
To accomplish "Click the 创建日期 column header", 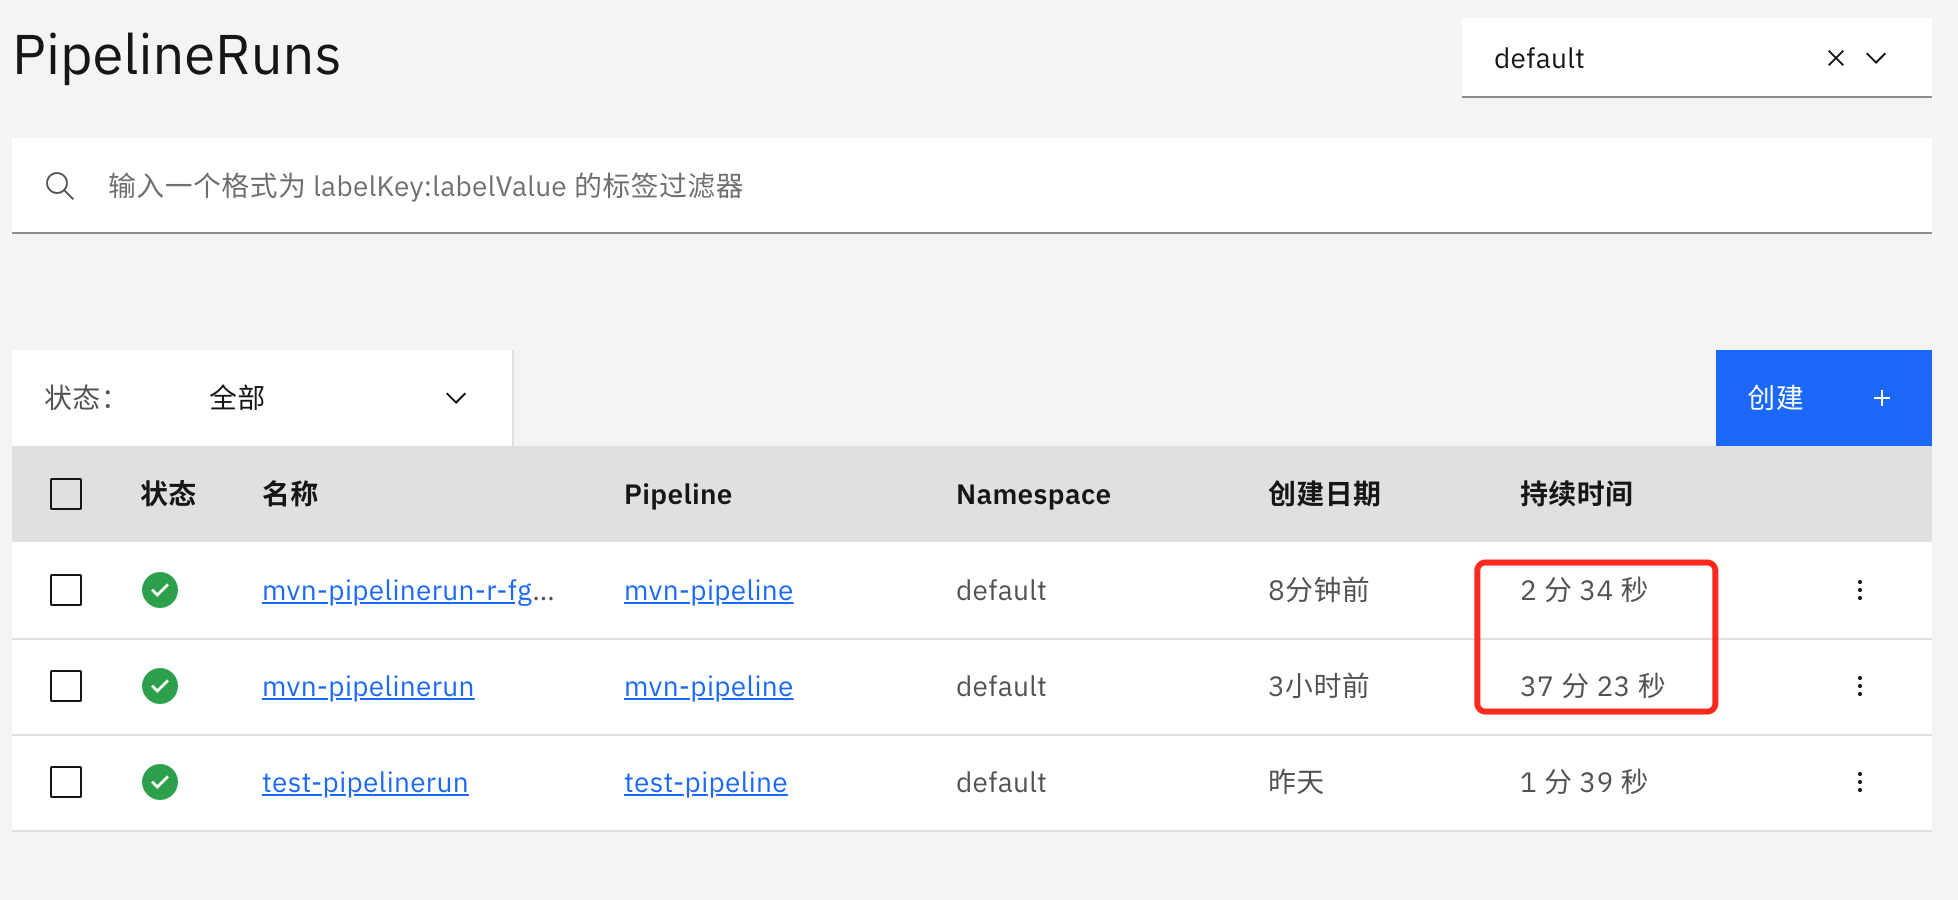I will [x=1323, y=494].
